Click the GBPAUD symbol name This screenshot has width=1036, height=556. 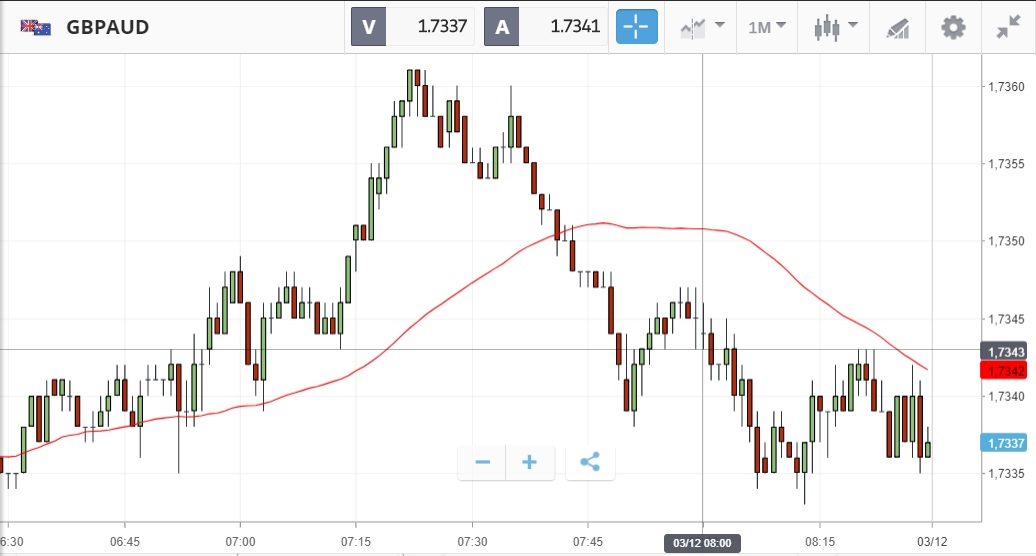(x=108, y=27)
